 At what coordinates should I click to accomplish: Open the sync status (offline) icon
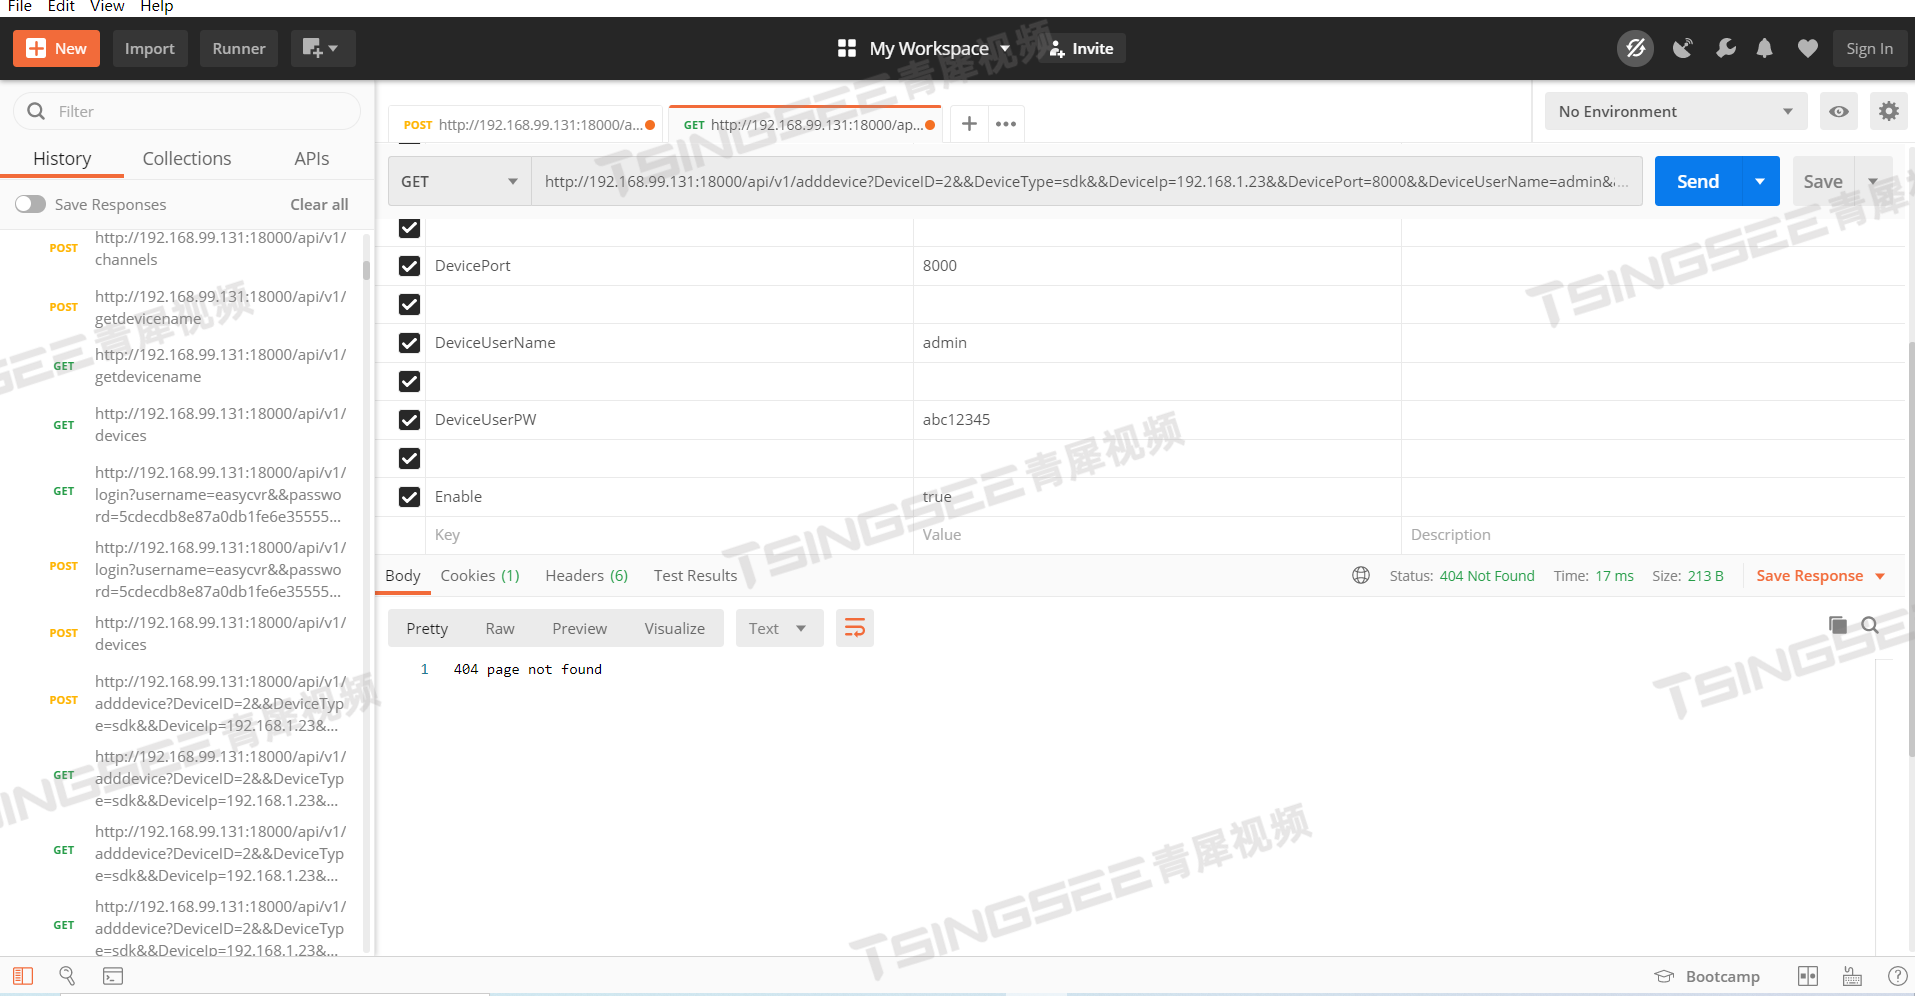1635,48
